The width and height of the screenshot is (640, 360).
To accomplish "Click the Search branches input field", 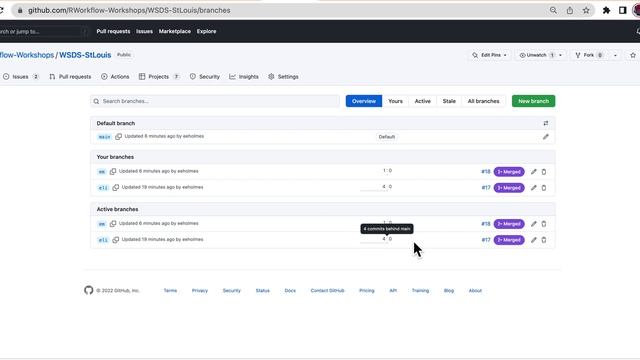I will click(215, 101).
